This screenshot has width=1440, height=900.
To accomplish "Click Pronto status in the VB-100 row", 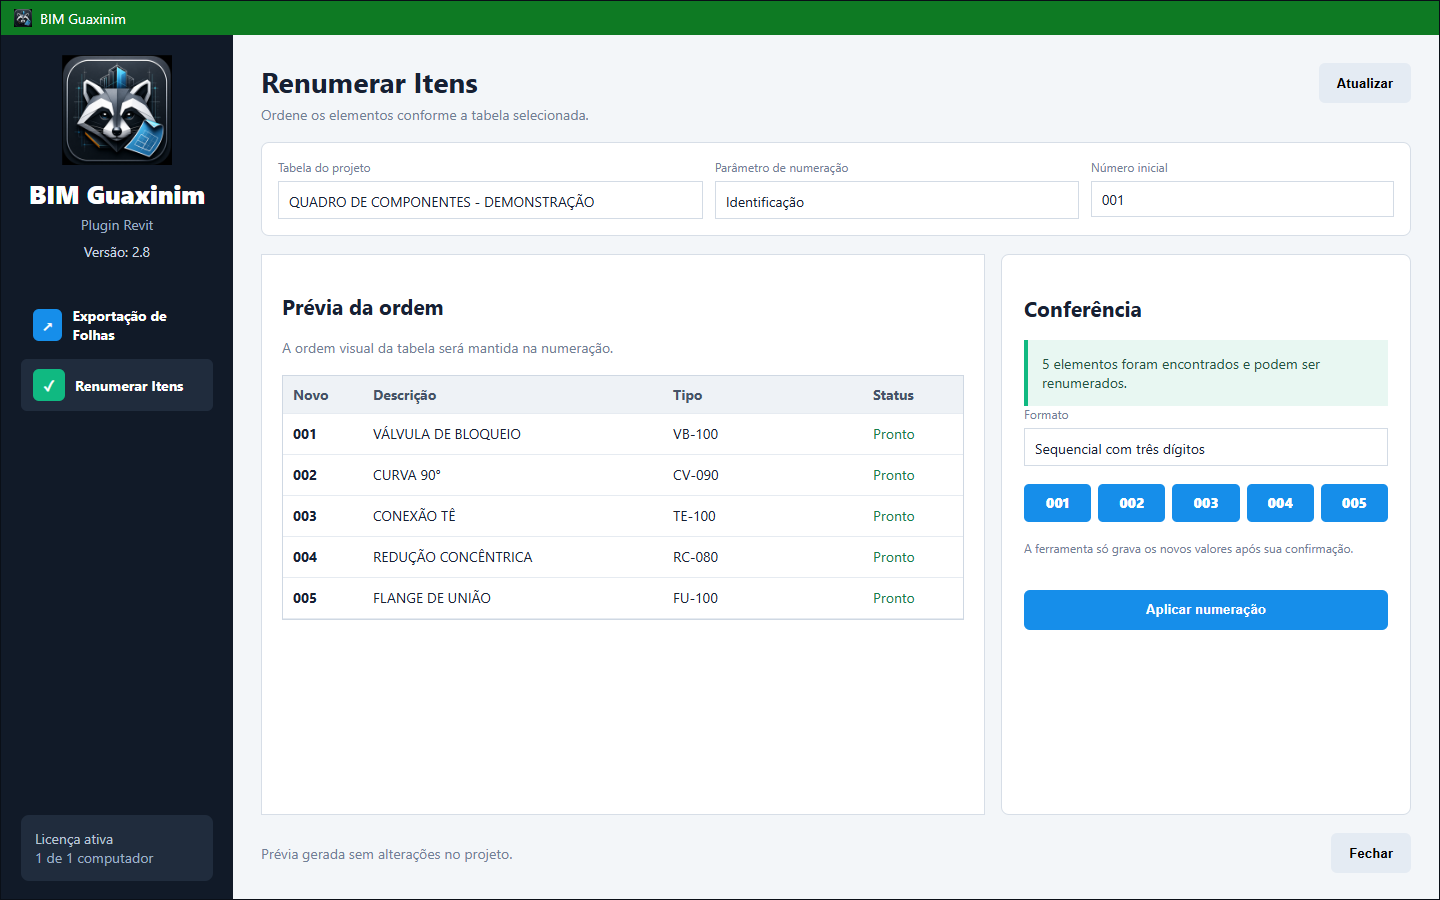I will (893, 434).
